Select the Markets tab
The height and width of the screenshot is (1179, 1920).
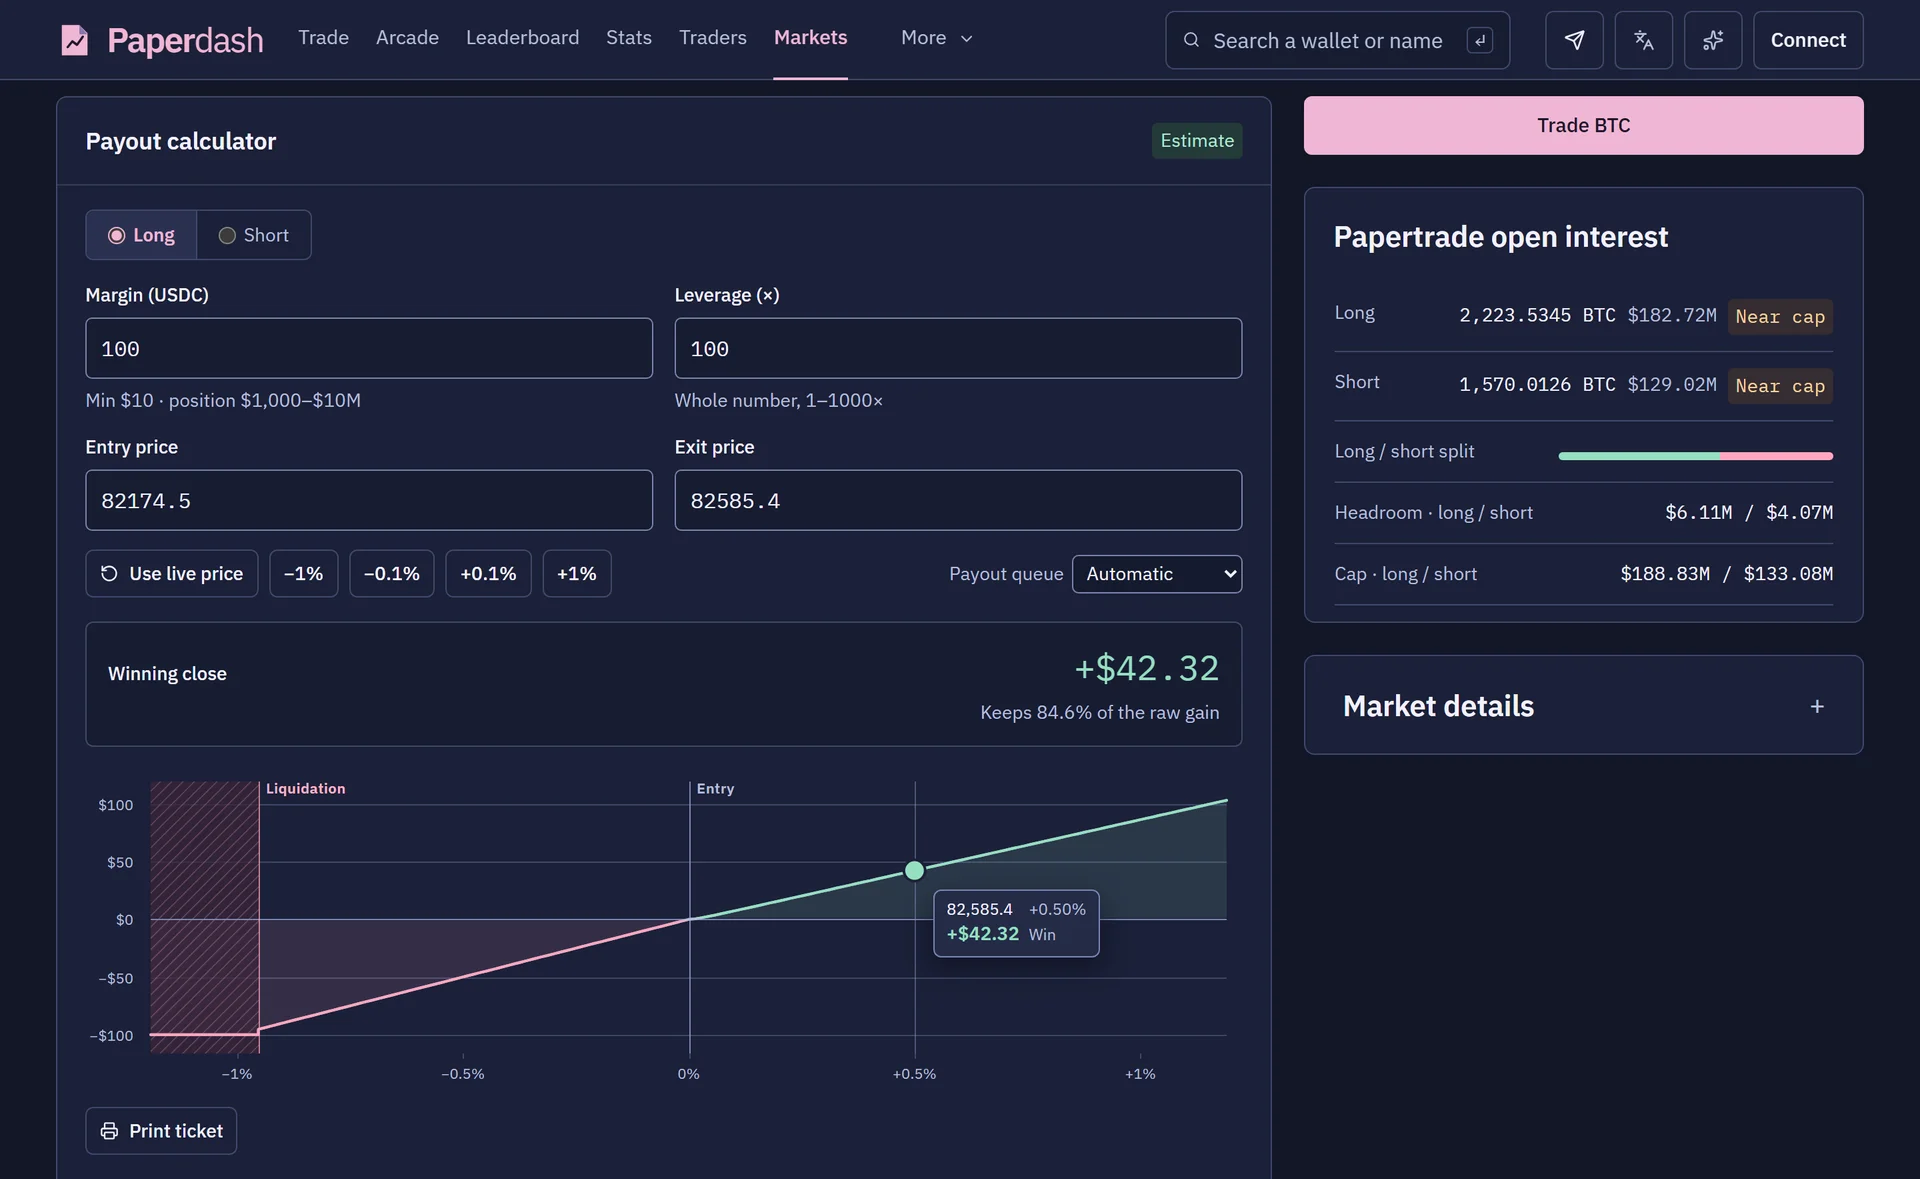tap(810, 38)
